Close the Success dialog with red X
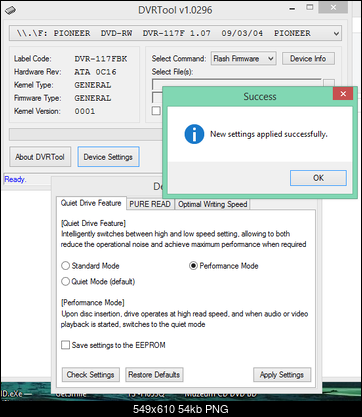Image resolution: width=362 pixels, height=417 pixels. coord(343,94)
